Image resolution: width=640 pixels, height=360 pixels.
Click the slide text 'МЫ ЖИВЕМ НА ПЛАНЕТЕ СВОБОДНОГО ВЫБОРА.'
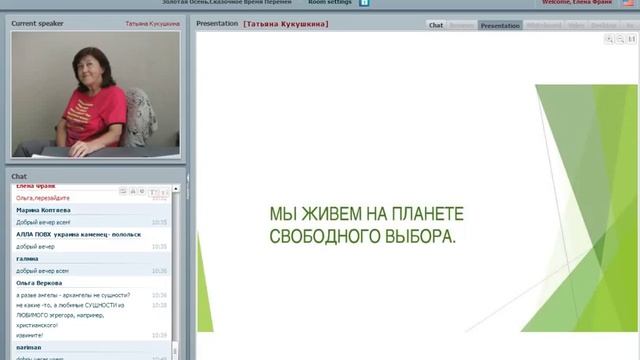366,225
